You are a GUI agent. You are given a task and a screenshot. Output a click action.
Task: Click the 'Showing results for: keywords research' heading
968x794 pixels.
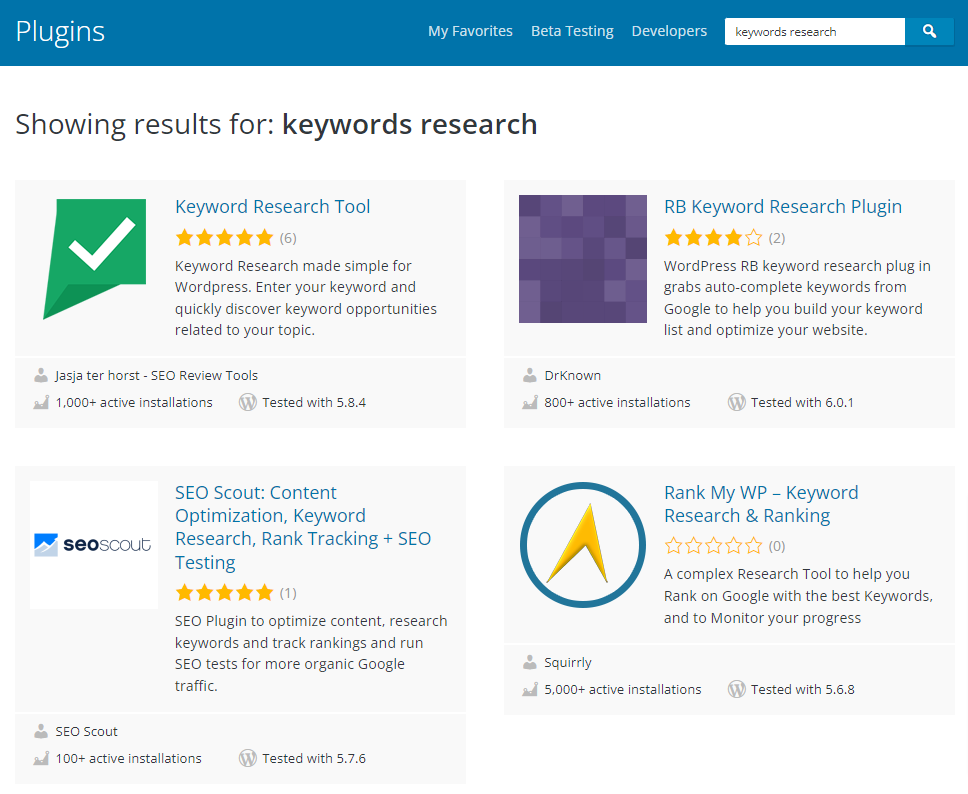point(276,124)
